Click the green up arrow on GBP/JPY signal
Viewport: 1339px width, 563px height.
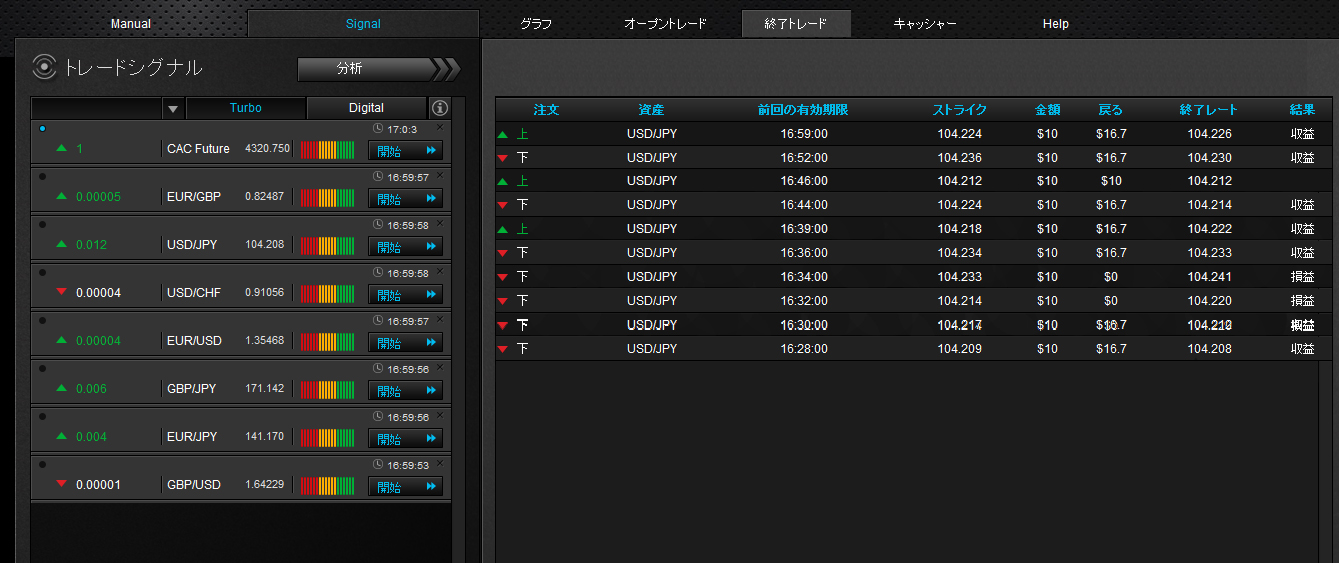pyautogui.click(x=62, y=388)
